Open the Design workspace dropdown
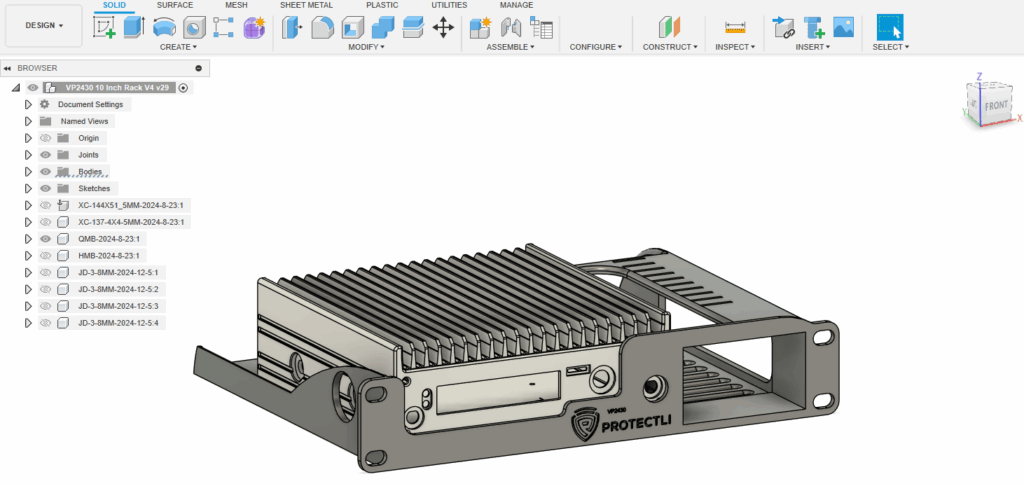 [43, 25]
